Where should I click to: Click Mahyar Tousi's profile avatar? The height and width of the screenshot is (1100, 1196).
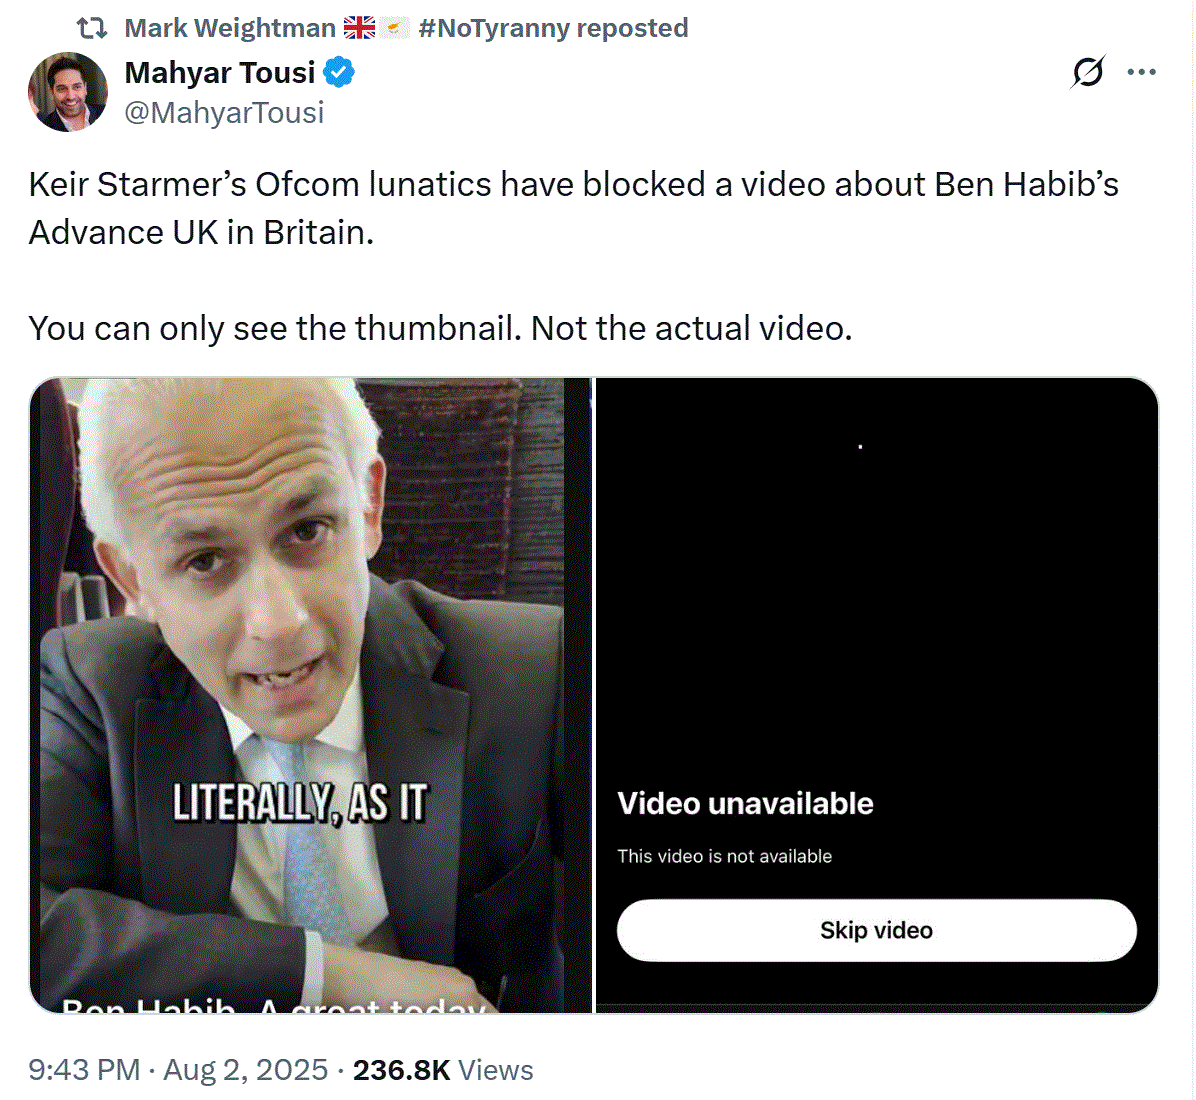(68, 92)
